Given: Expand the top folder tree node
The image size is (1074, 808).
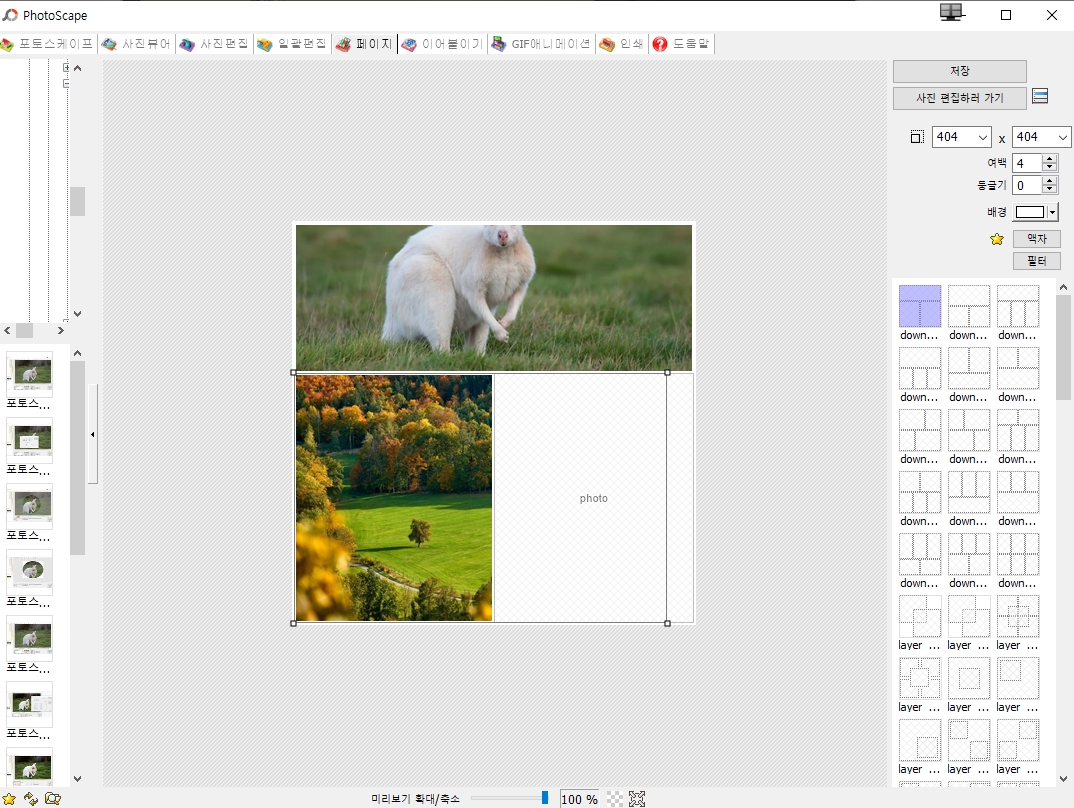Looking at the screenshot, I should (x=66, y=67).
